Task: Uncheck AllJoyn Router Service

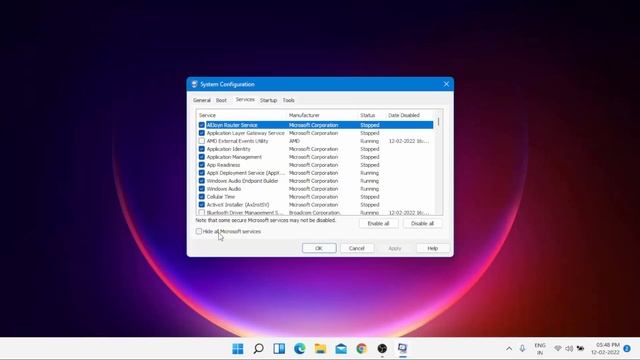Action: point(202,125)
